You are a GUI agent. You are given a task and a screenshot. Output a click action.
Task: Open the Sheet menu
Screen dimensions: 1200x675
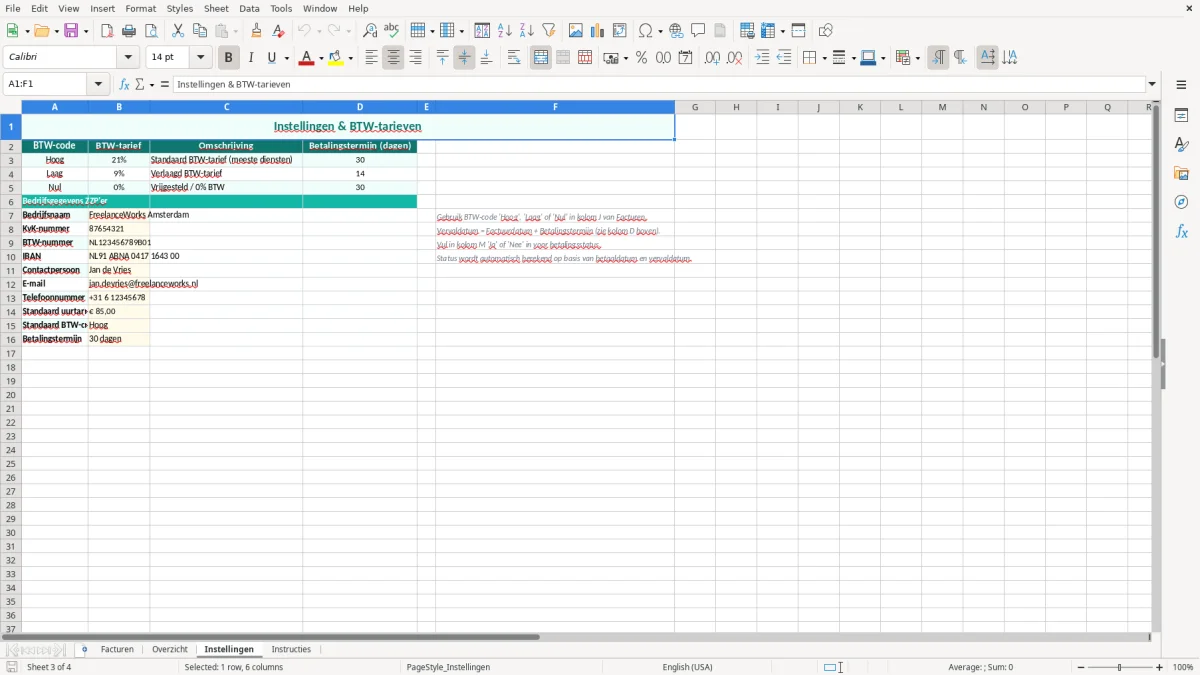point(216,8)
